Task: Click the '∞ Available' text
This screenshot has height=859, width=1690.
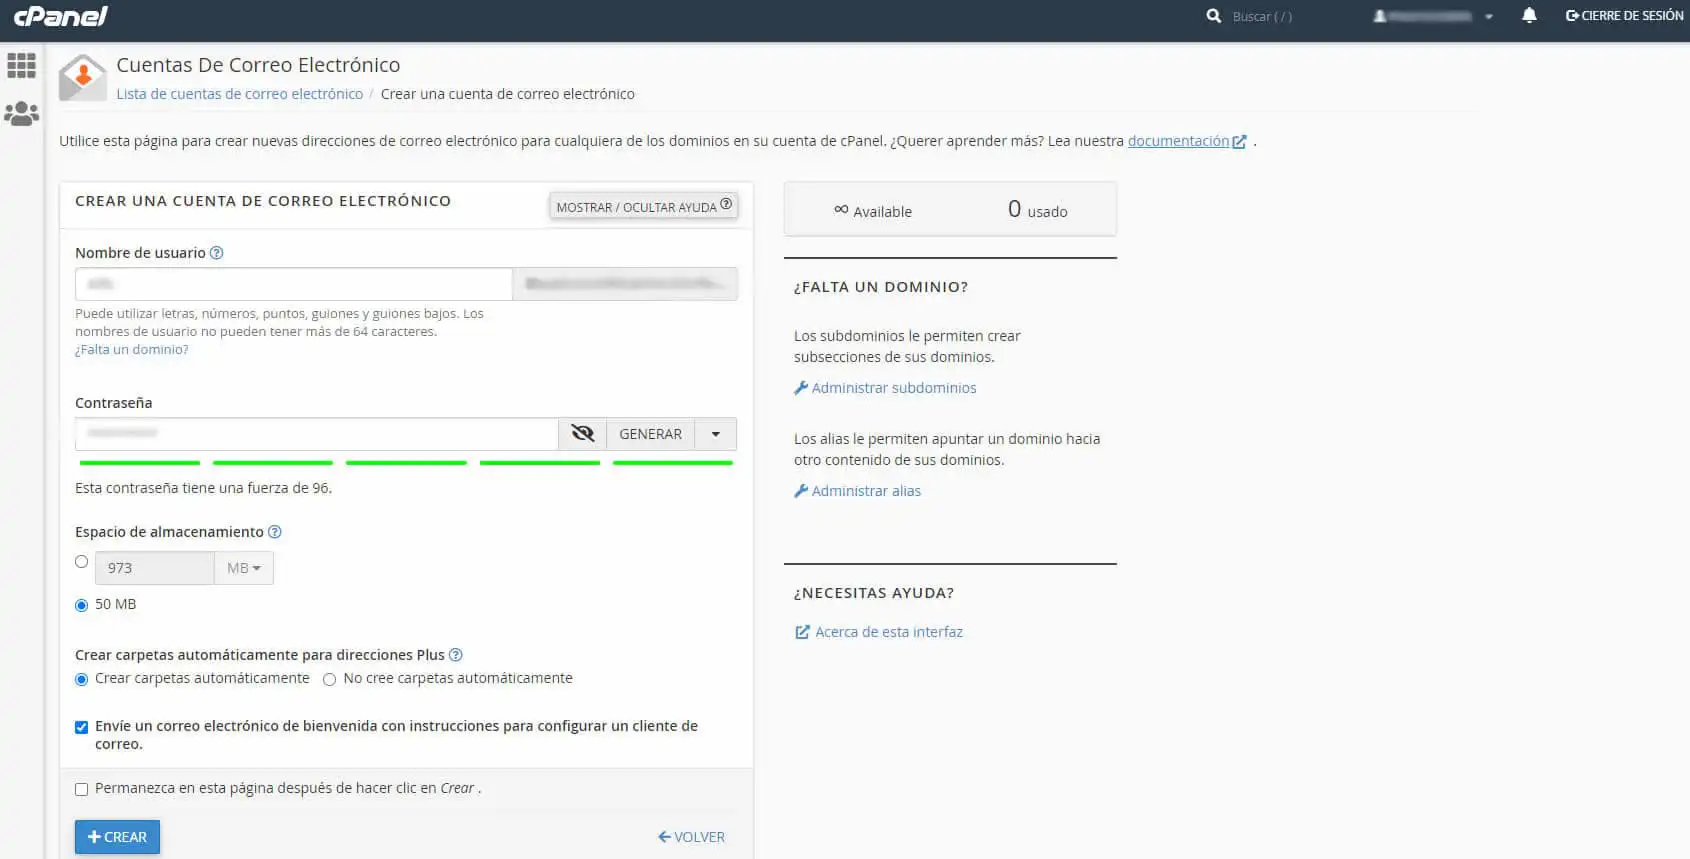Action: 873,211
